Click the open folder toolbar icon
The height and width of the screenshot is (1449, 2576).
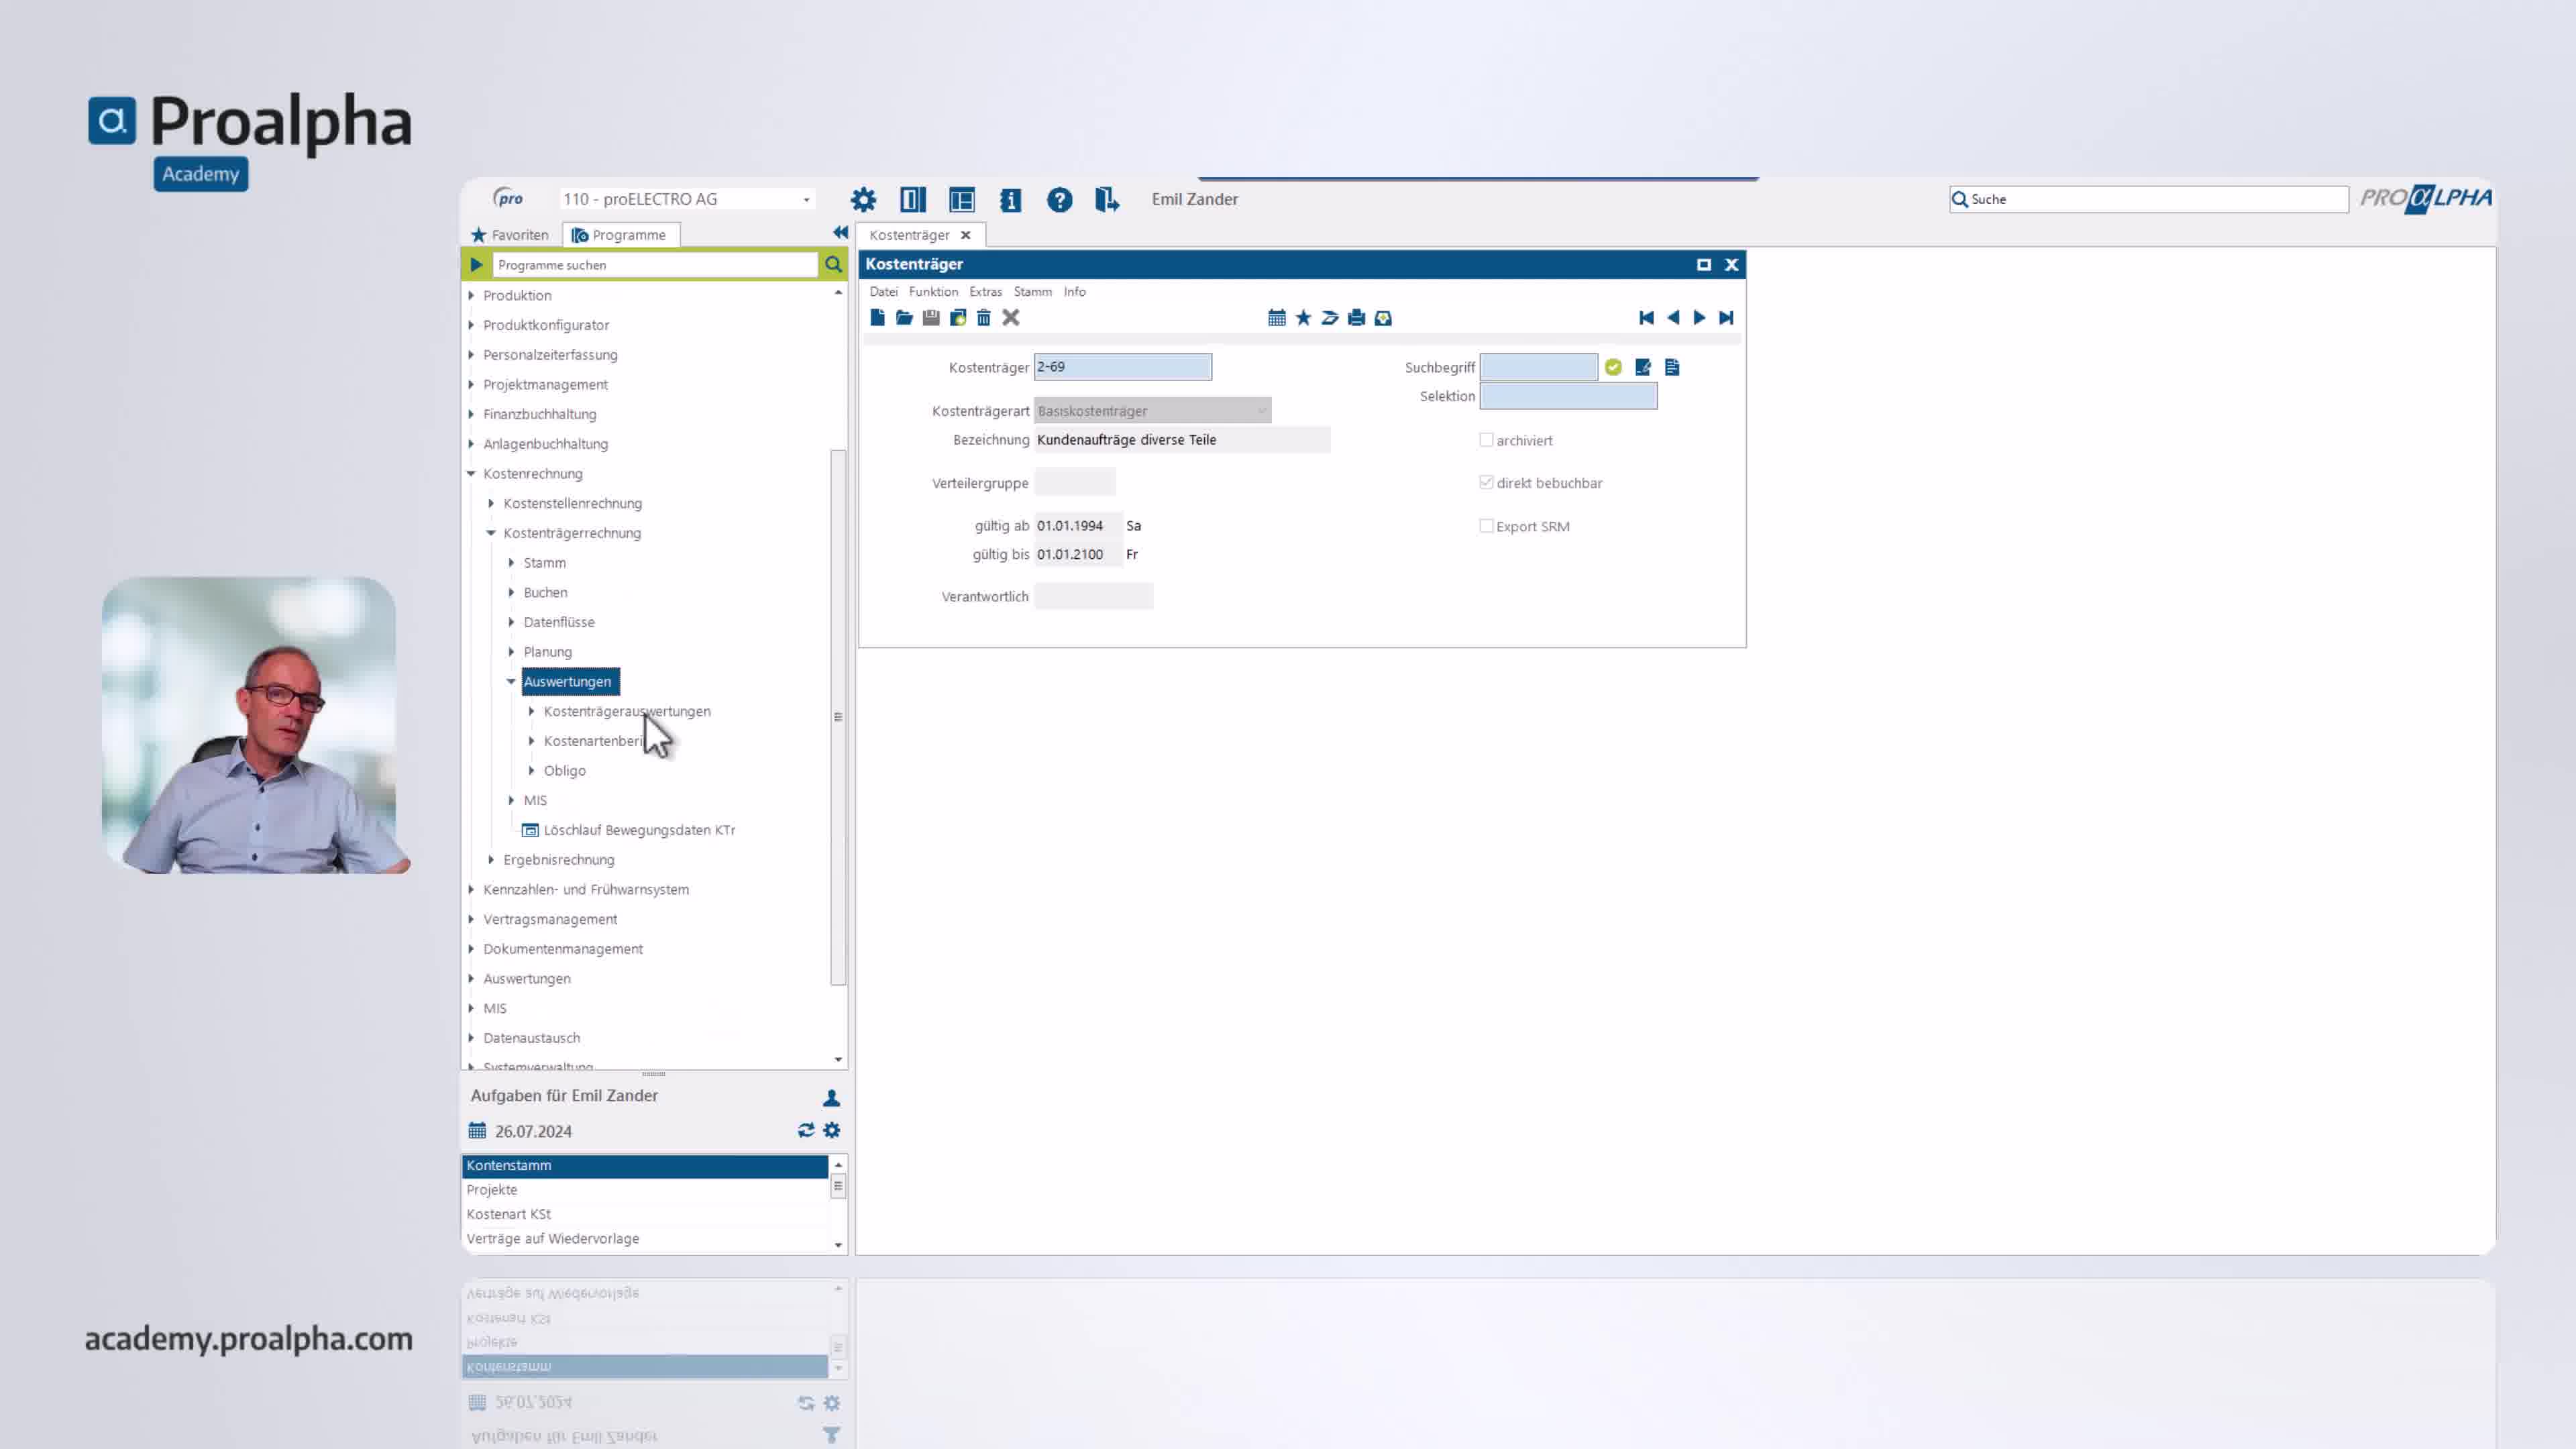[x=904, y=318]
